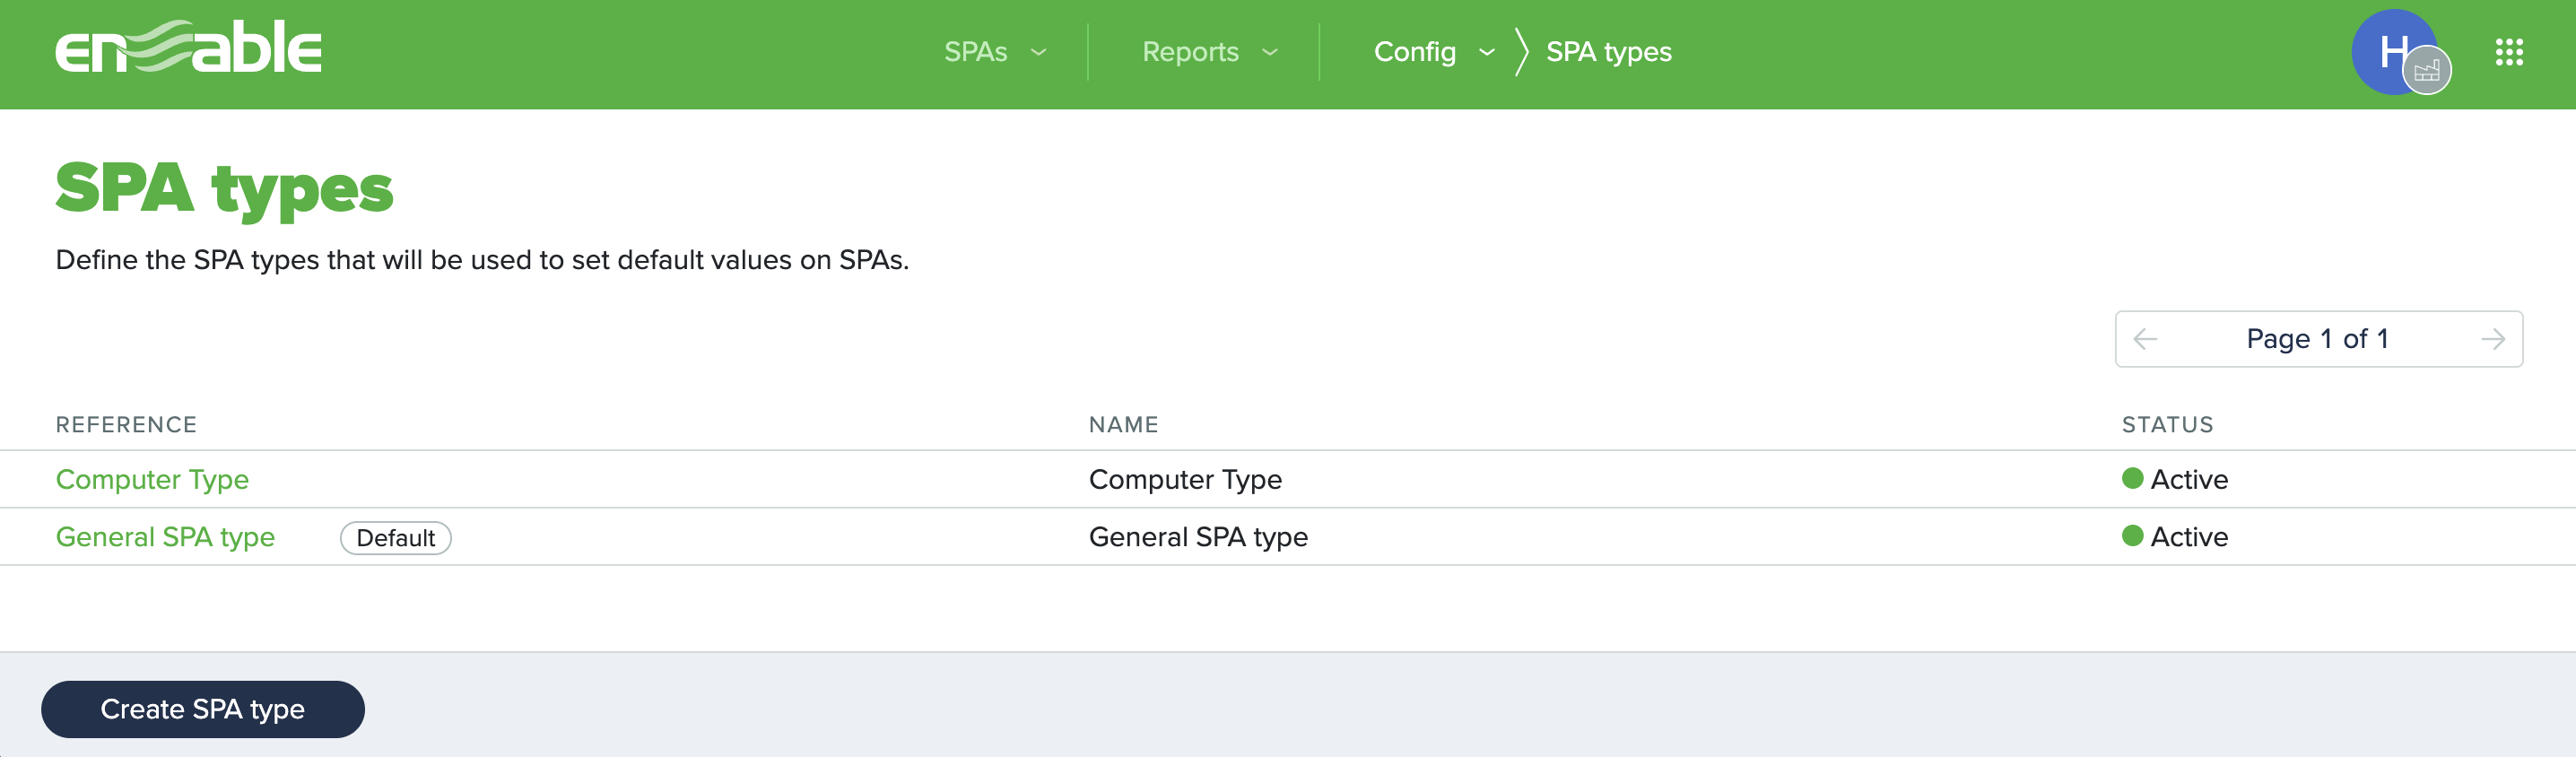The image size is (2576, 757).
Task: Click the SPA types page heading
Action: (224, 189)
